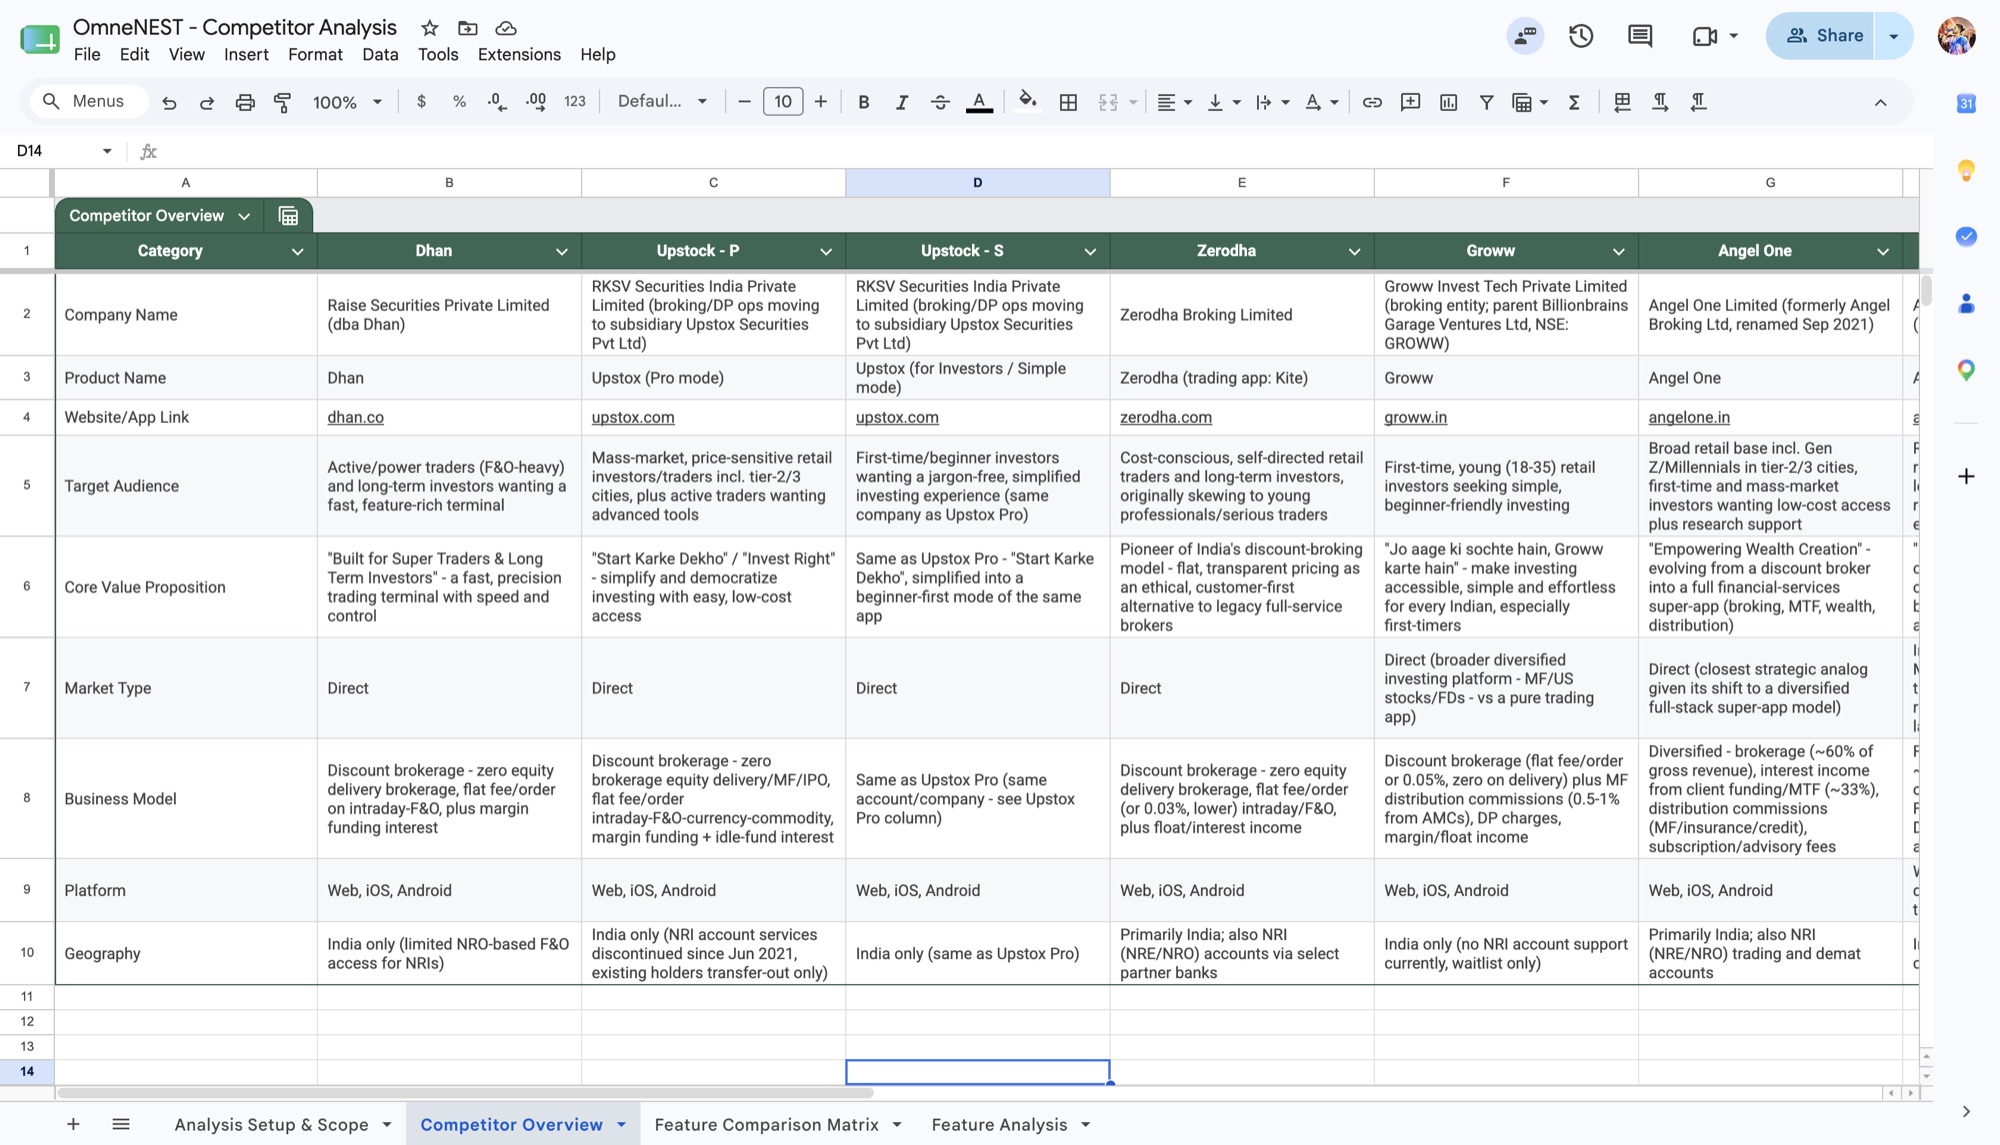The width and height of the screenshot is (2000, 1145).
Task: Open version history clock icon
Action: click(x=1581, y=36)
